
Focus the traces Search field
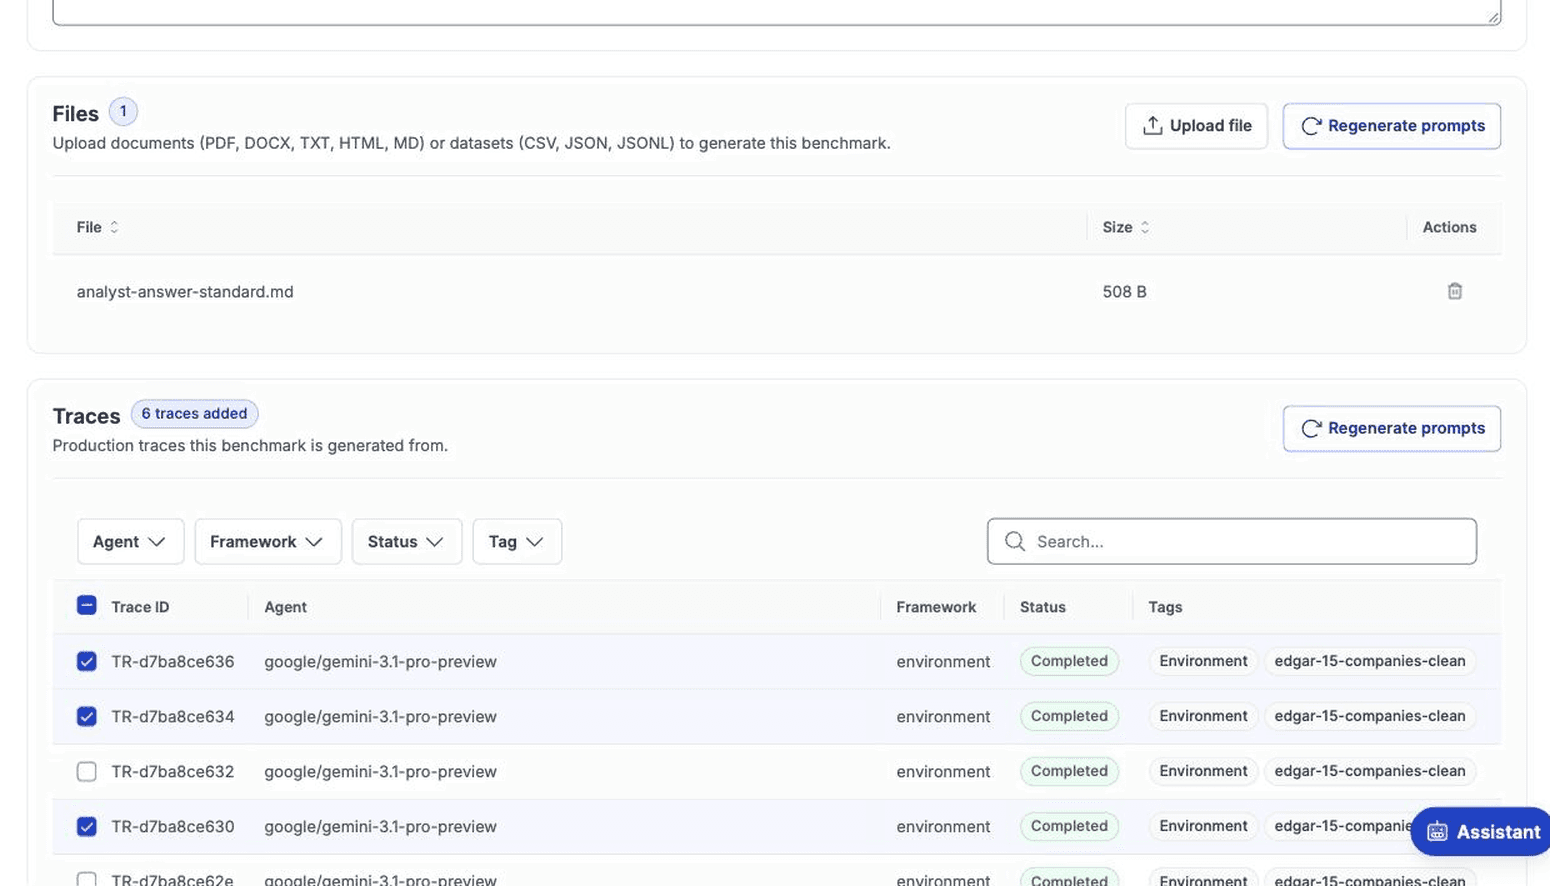(1232, 541)
